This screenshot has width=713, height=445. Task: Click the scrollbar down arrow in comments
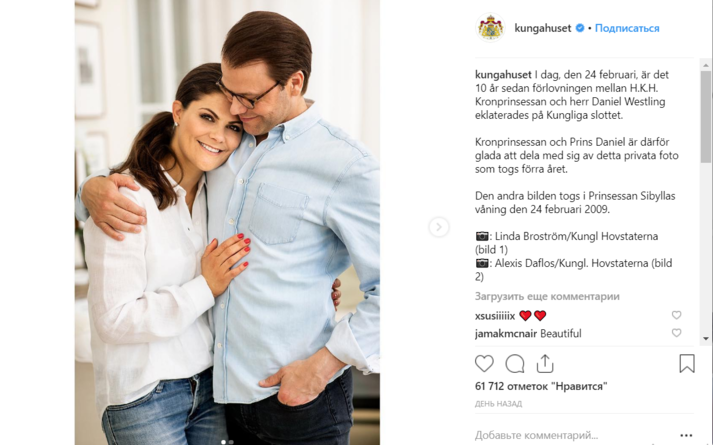pyautogui.click(x=706, y=339)
